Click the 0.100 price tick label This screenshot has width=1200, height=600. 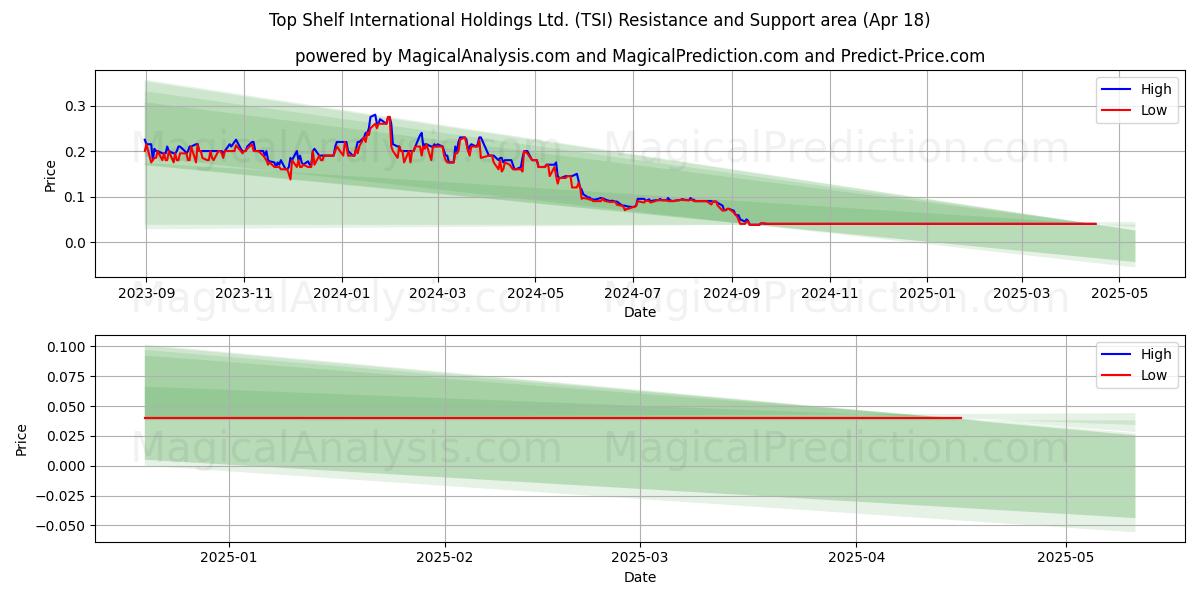click(x=69, y=347)
